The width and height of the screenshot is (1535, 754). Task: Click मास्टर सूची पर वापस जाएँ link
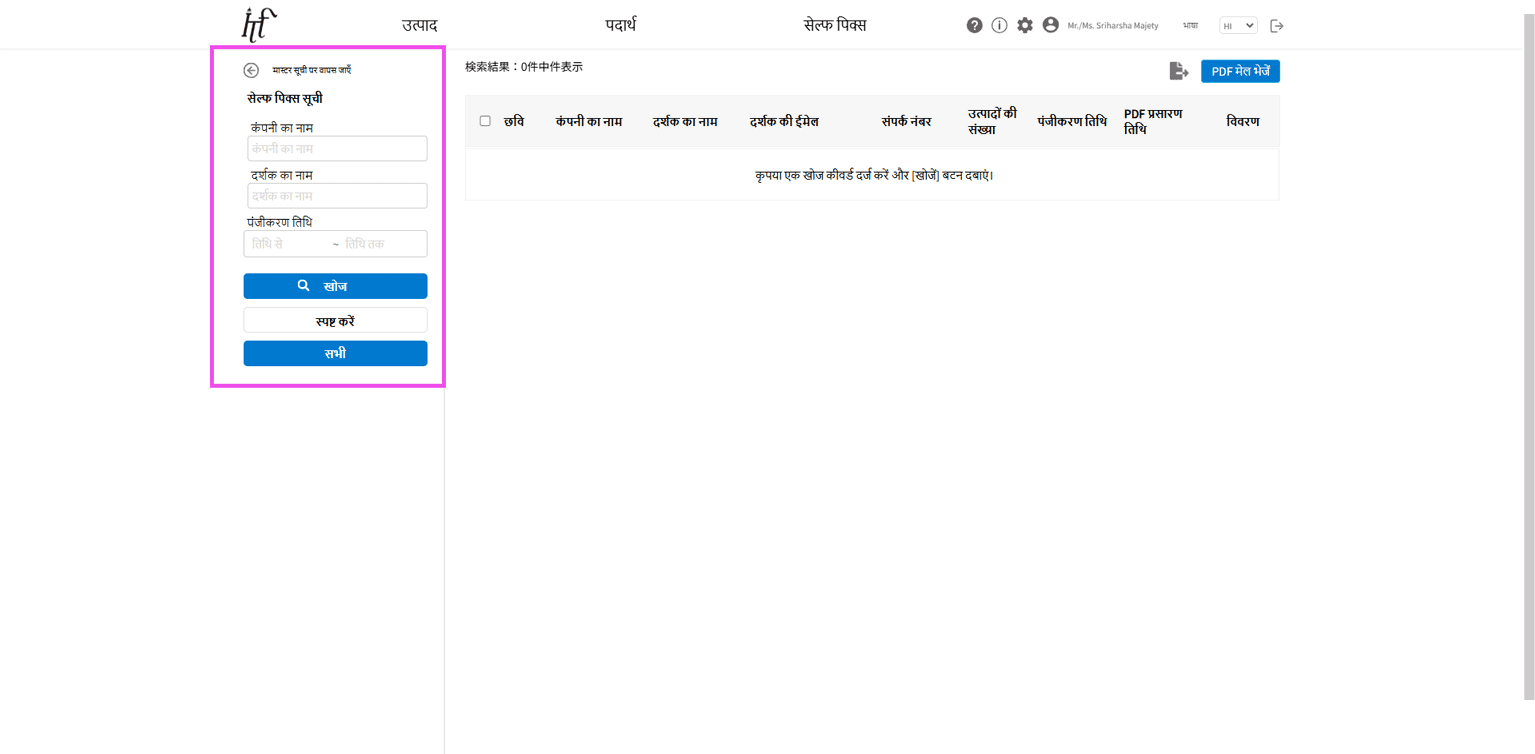(311, 70)
